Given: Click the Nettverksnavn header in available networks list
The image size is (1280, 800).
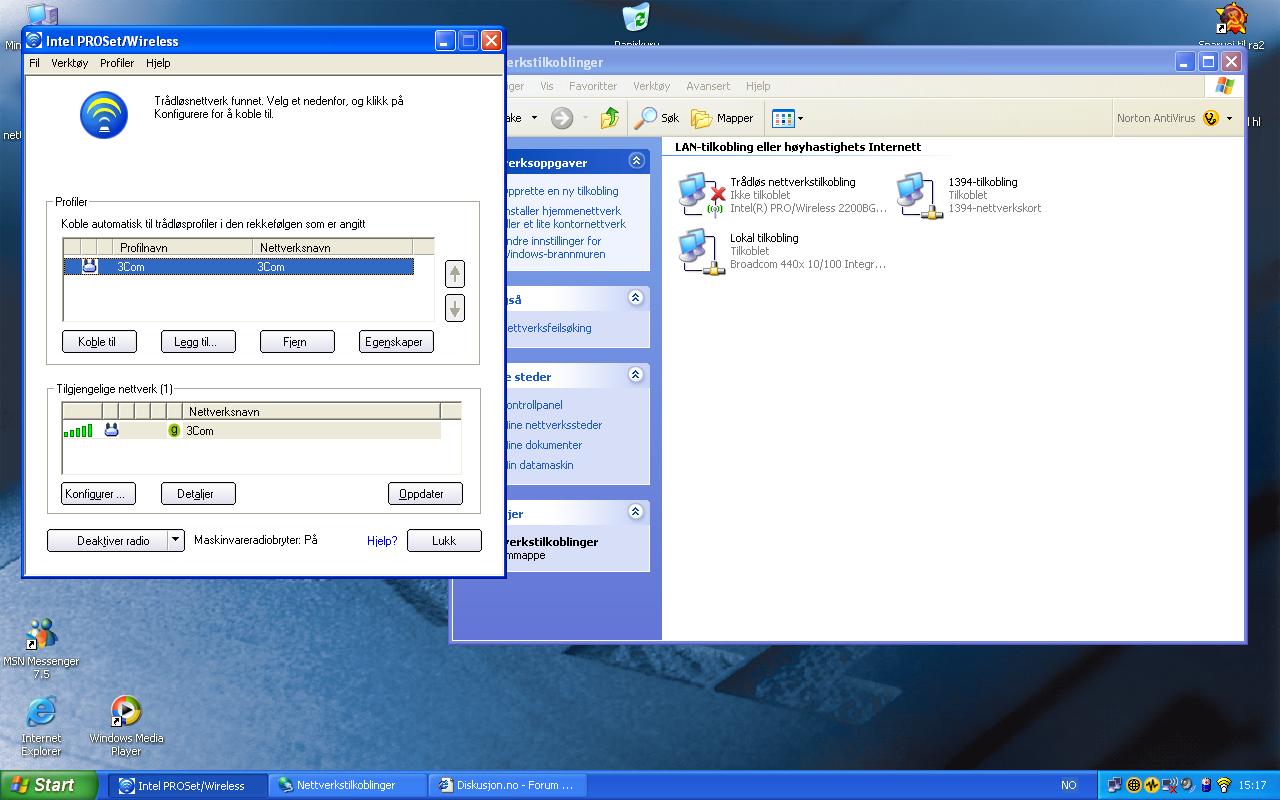Looking at the screenshot, I should [x=311, y=411].
